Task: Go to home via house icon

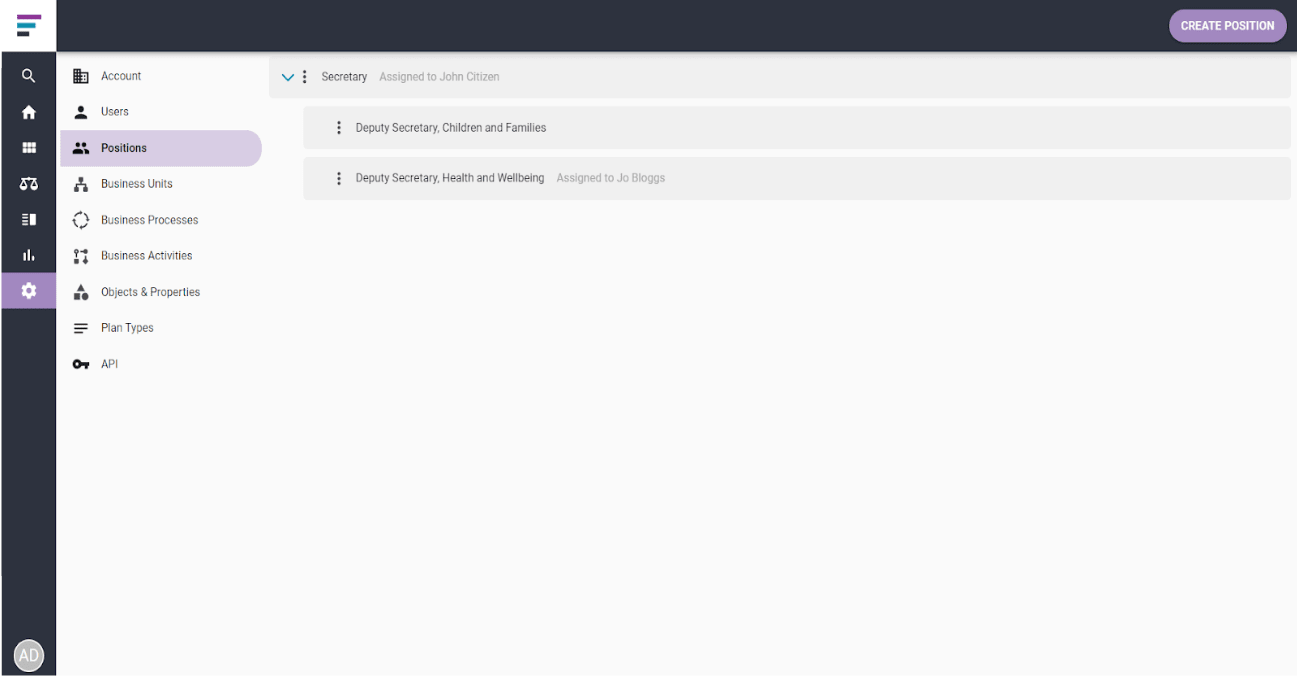Action: [x=29, y=112]
